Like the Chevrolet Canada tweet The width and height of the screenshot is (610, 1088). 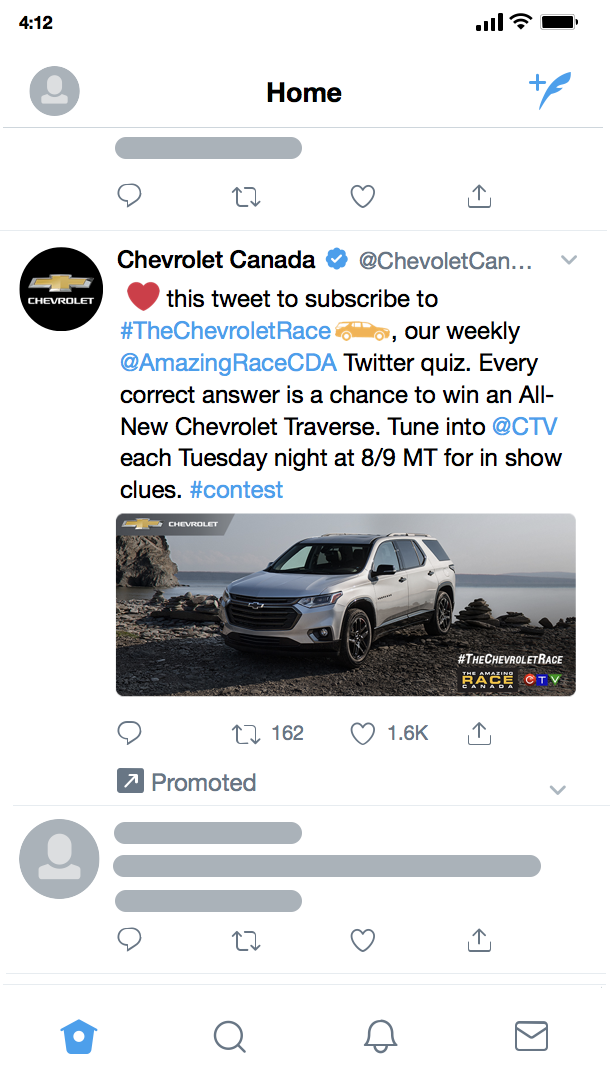tap(363, 734)
